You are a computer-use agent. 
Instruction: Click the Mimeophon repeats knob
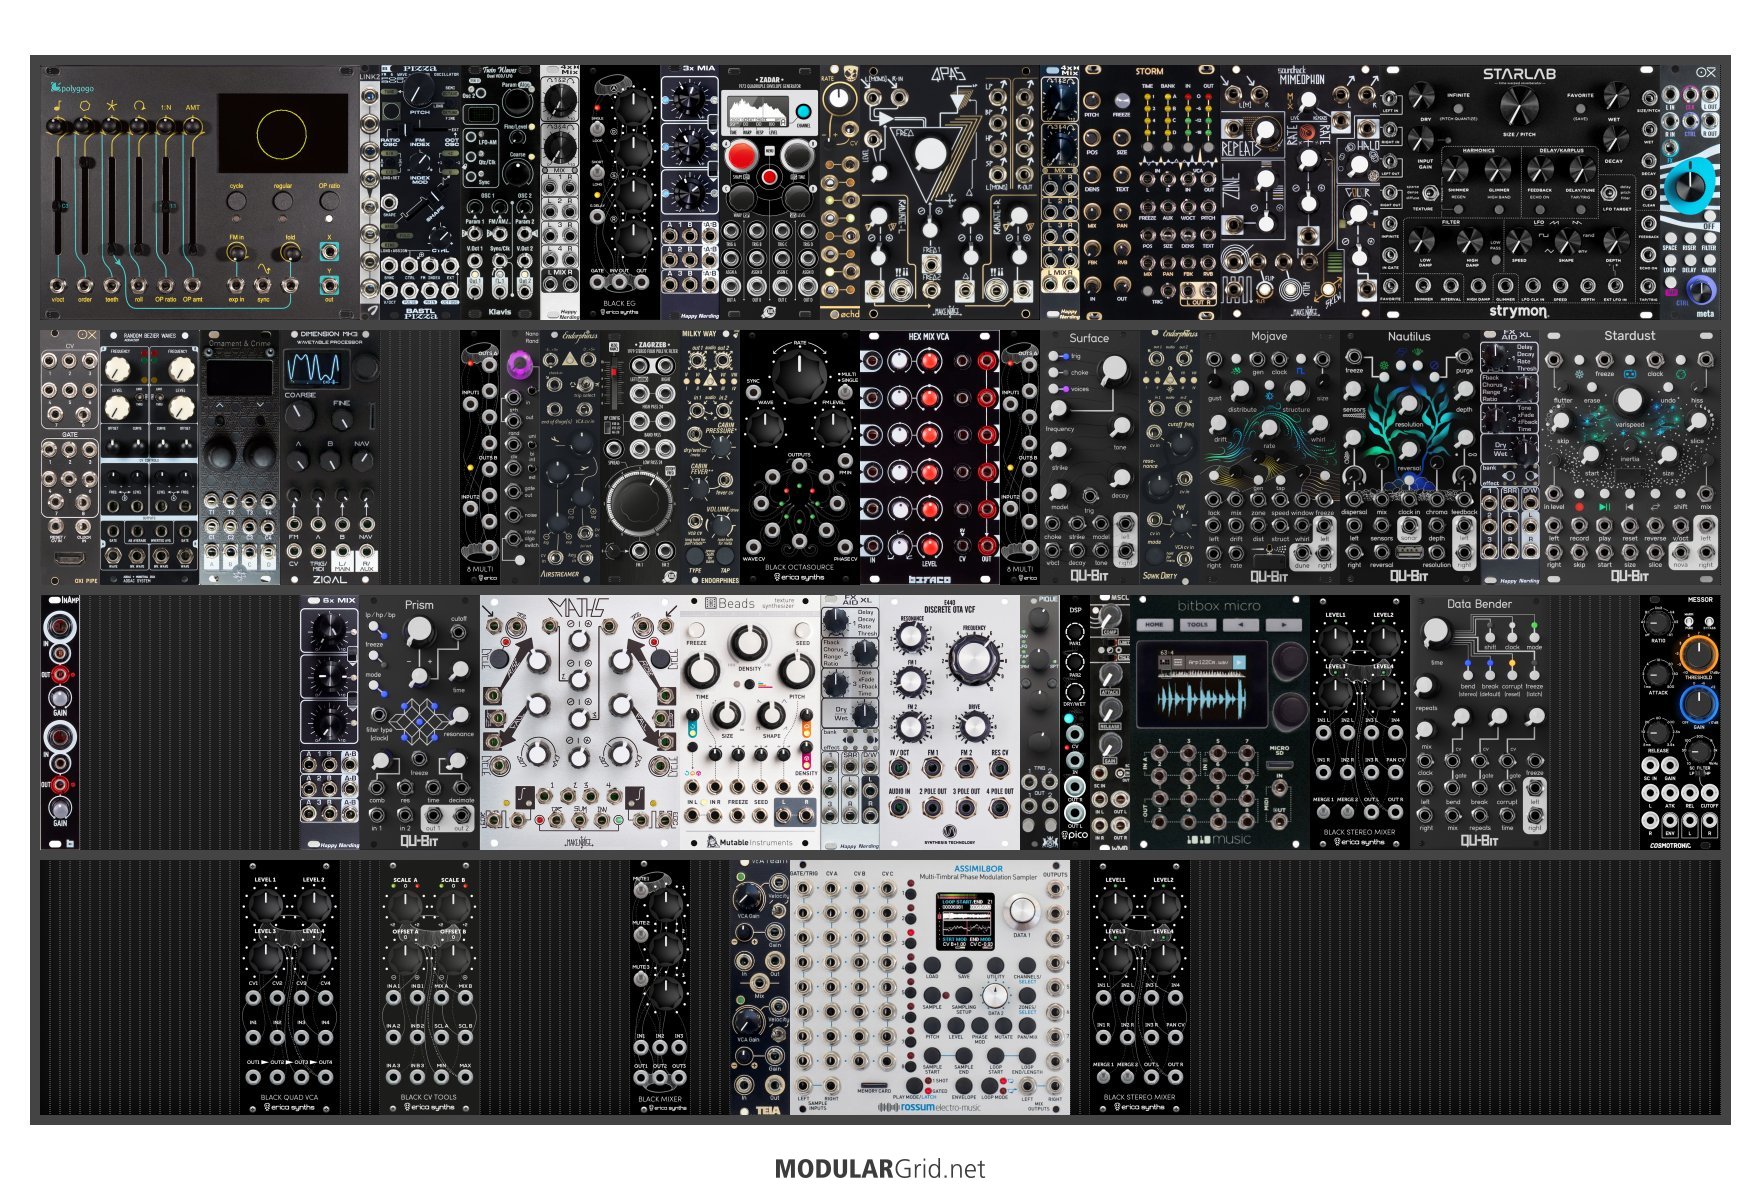(1266, 131)
